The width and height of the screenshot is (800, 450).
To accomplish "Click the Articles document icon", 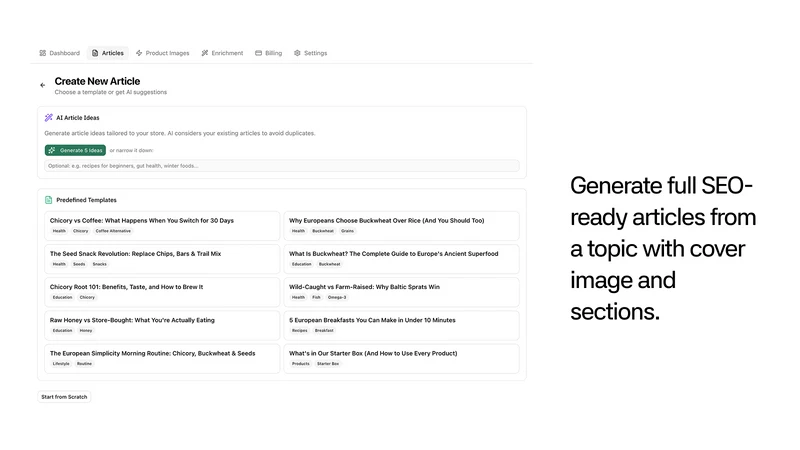I will tap(95, 53).
